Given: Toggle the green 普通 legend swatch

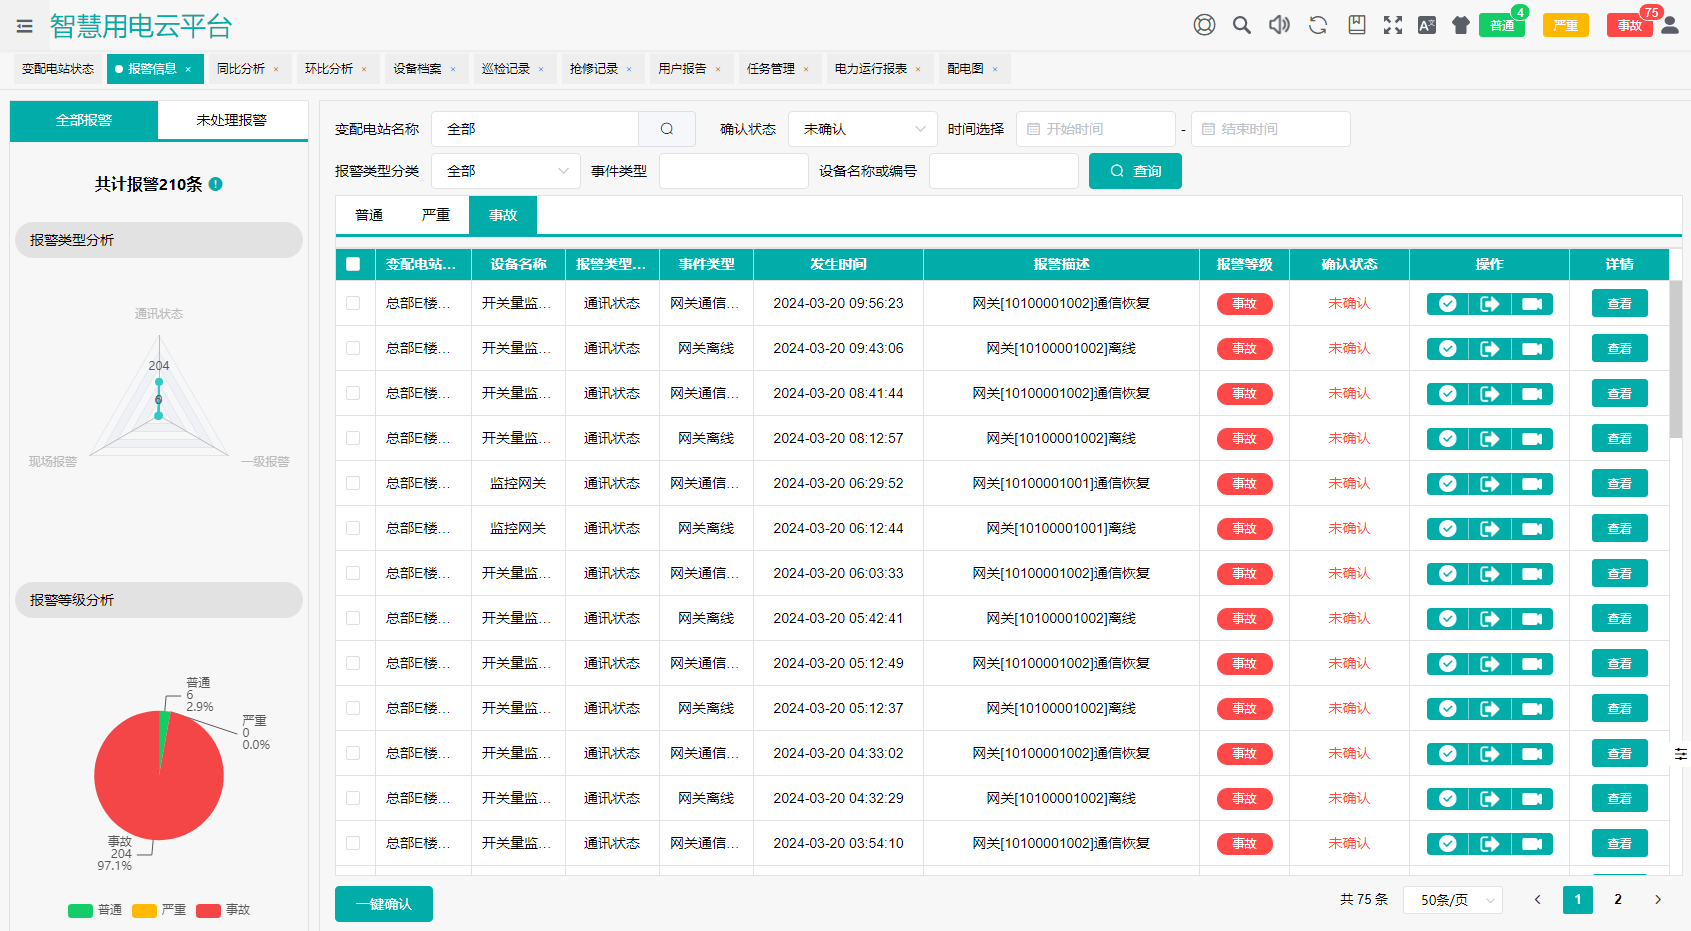Looking at the screenshot, I should 80,911.
